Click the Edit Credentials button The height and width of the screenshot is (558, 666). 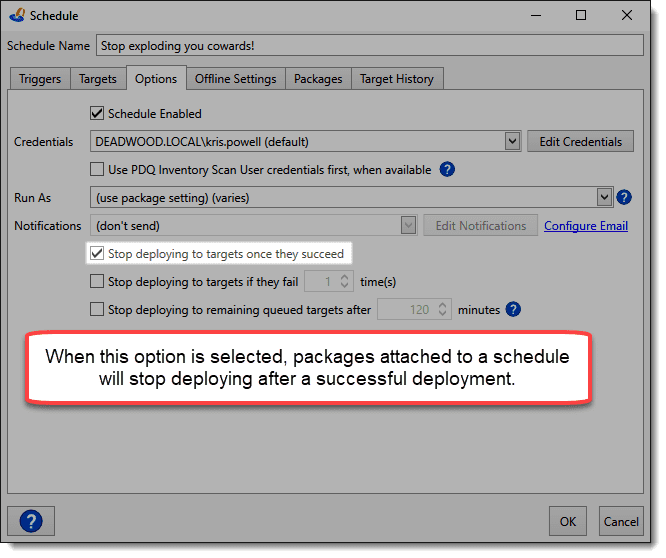tap(581, 141)
